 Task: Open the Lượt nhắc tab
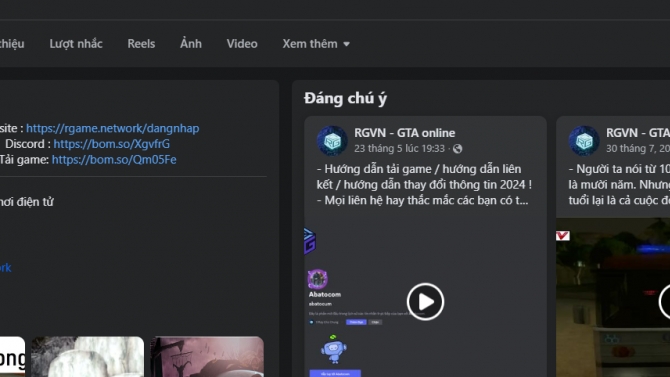[x=76, y=44]
